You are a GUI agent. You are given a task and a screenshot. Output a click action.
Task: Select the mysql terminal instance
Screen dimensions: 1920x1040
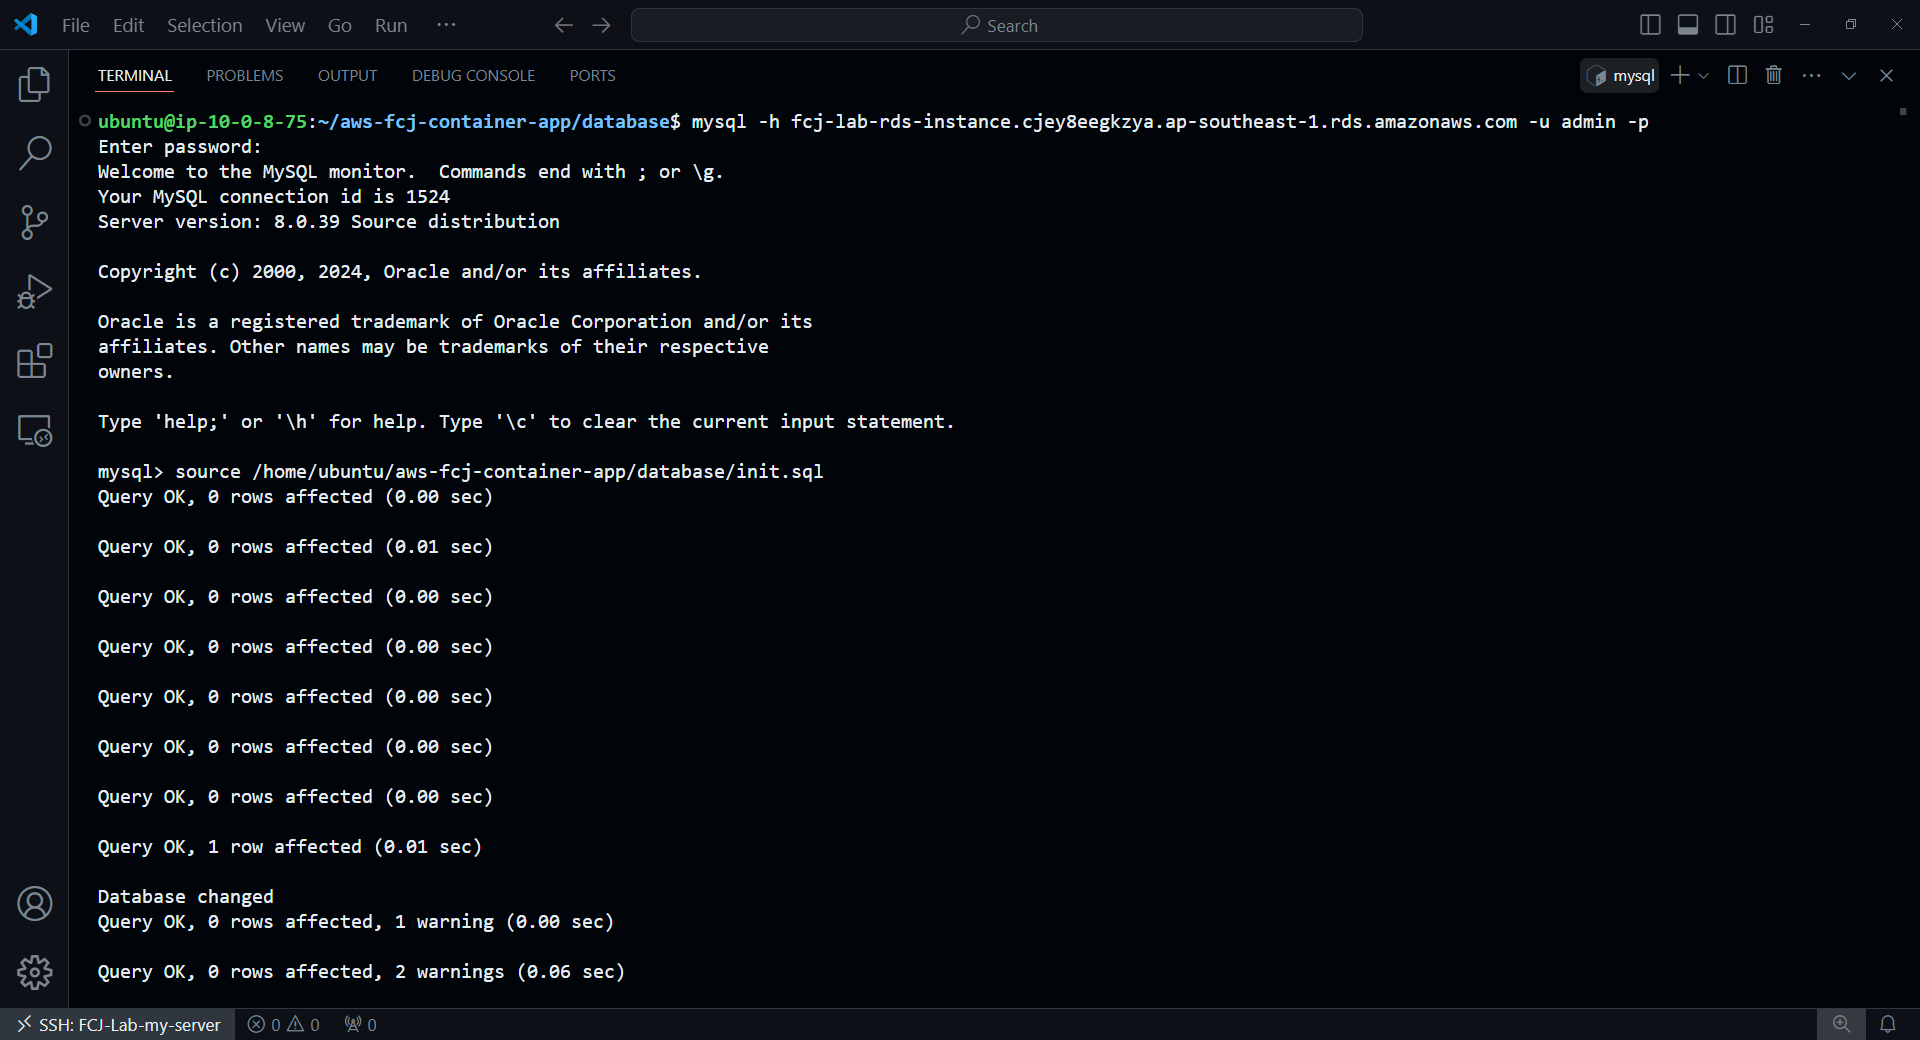(x=1620, y=76)
